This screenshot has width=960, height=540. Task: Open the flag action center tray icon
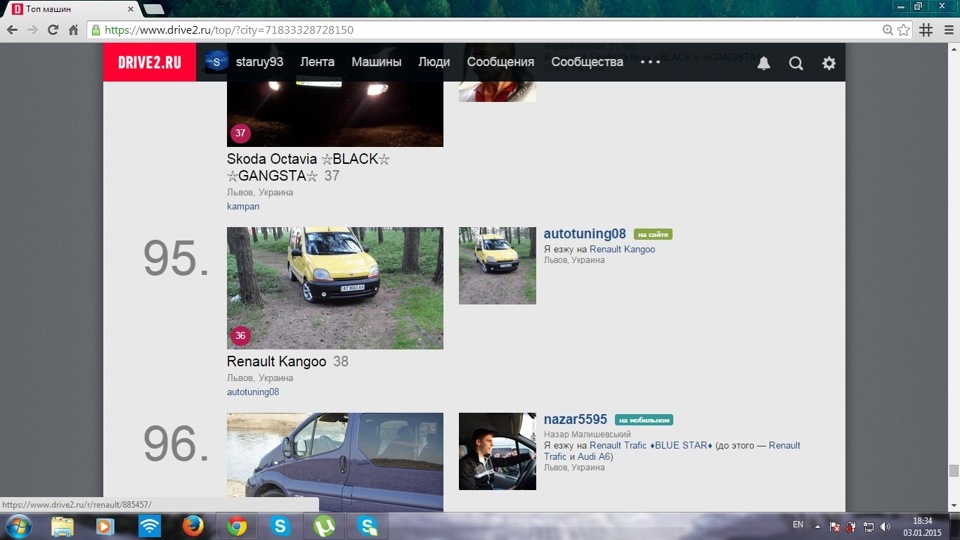click(x=834, y=527)
